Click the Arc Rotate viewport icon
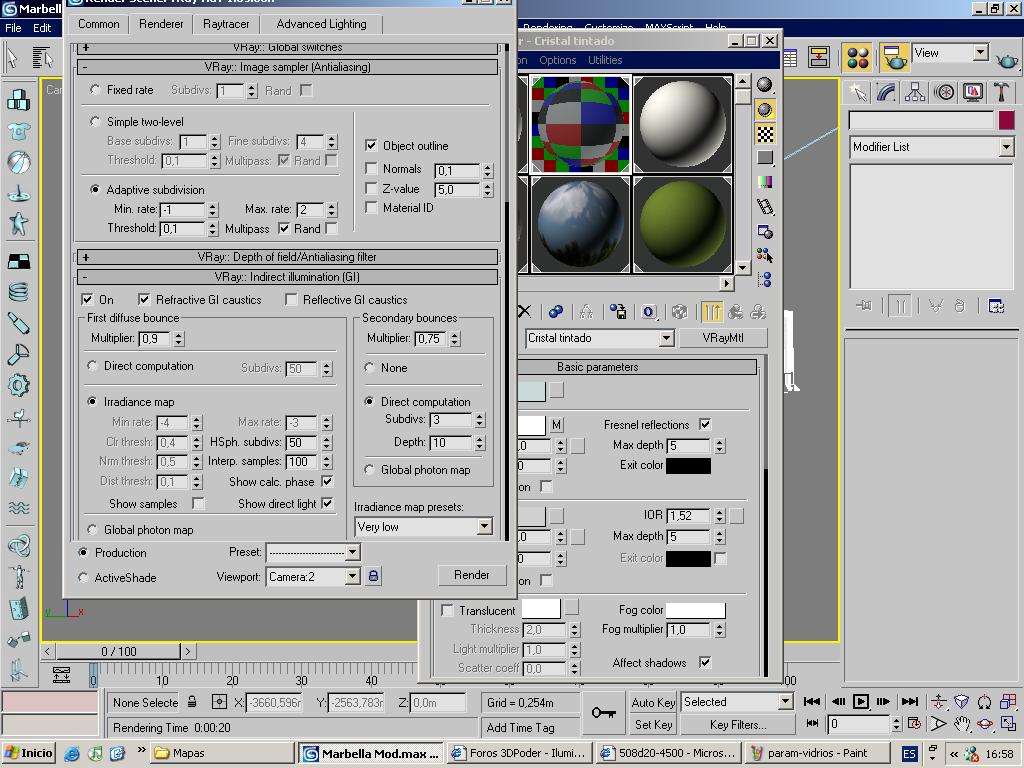 coord(985,724)
